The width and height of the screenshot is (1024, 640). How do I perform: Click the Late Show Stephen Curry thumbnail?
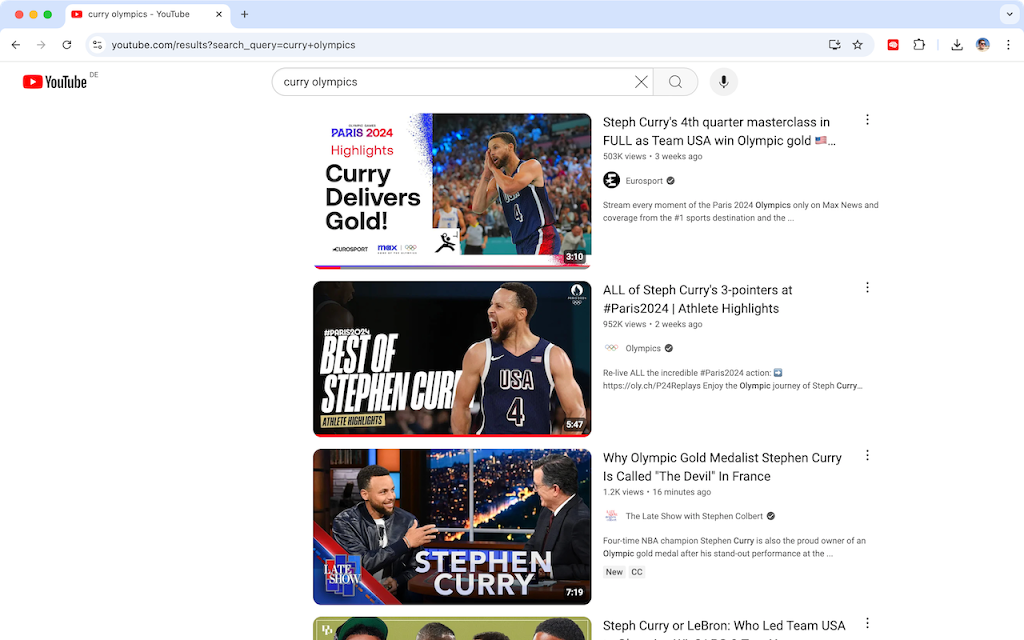(452, 526)
